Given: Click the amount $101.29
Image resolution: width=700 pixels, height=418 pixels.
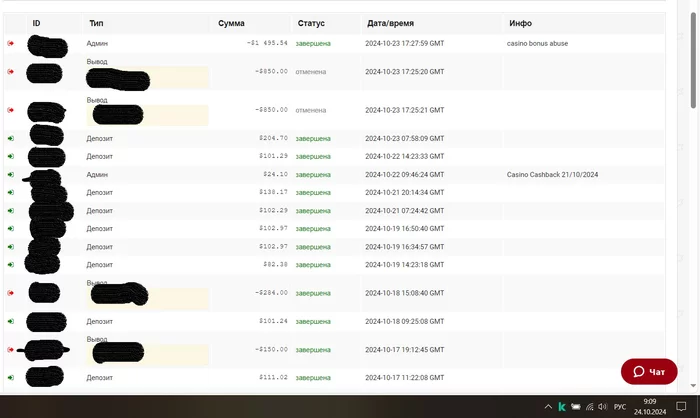Looking at the screenshot, I should [x=273, y=156].
